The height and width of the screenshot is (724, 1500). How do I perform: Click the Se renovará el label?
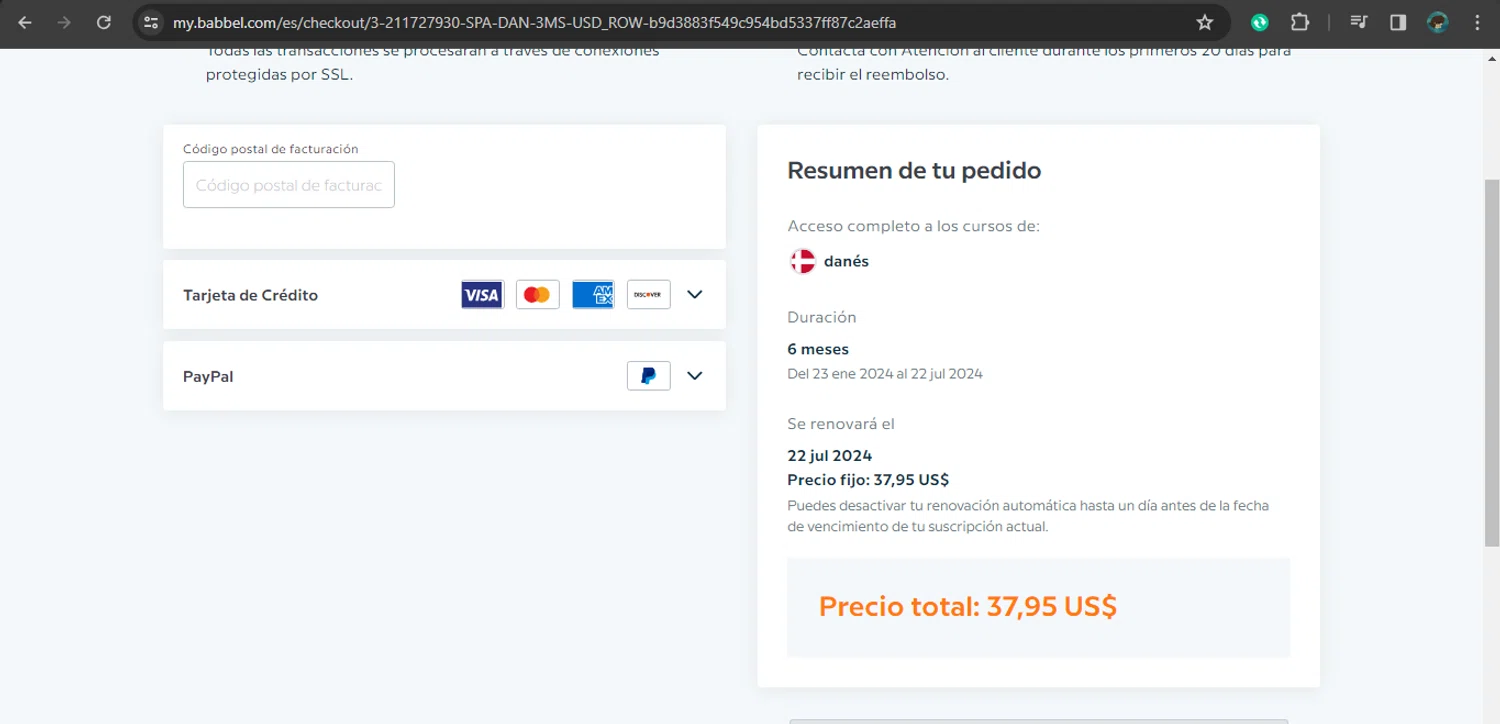click(x=841, y=424)
